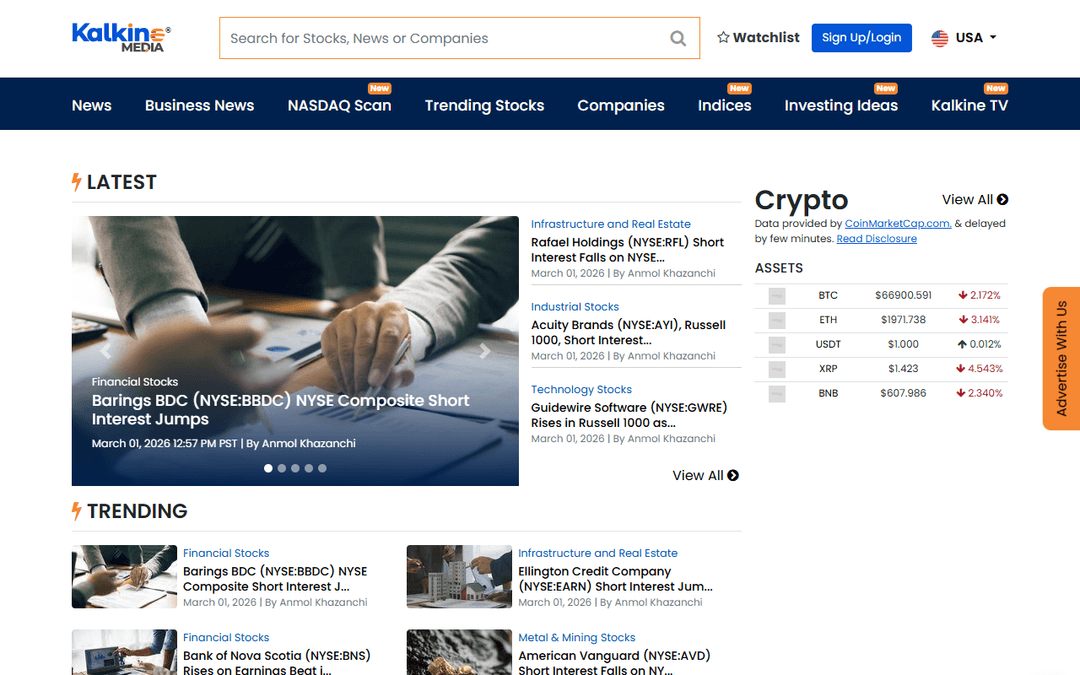Click the BTC coin icon
This screenshot has width=1080, height=675.
point(777,296)
